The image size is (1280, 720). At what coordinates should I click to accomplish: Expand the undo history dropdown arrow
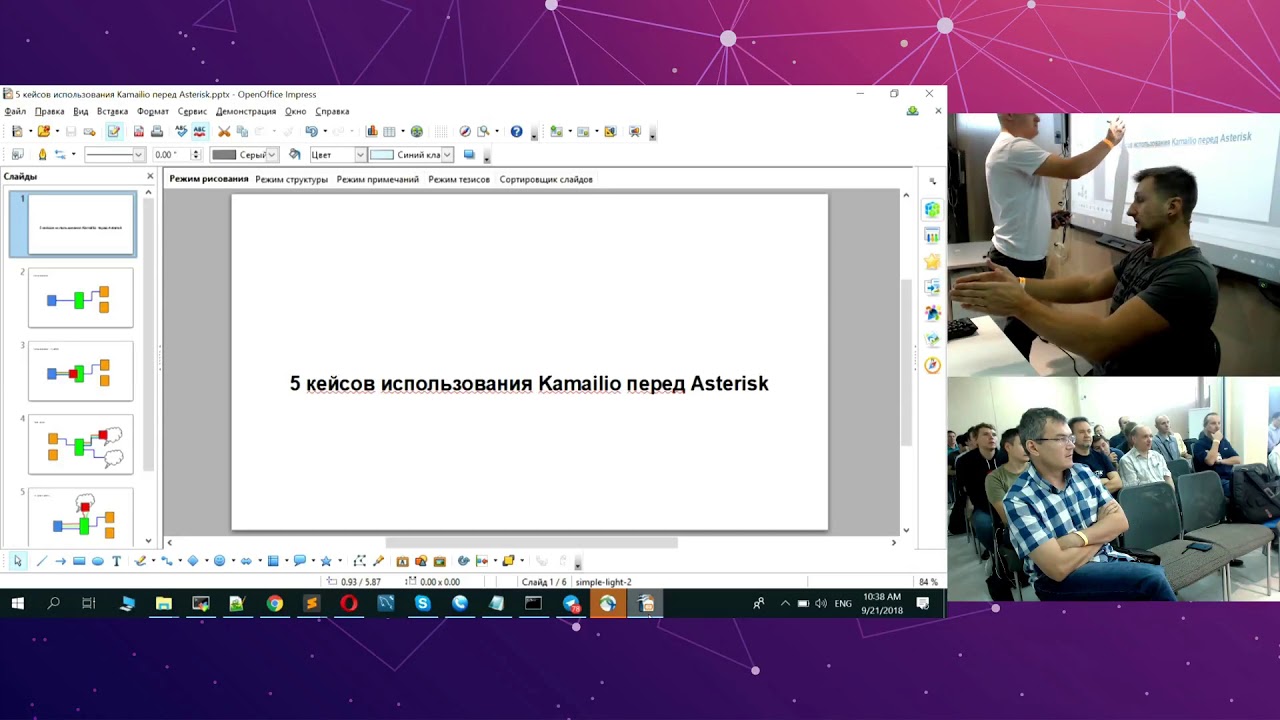[x=325, y=131]
